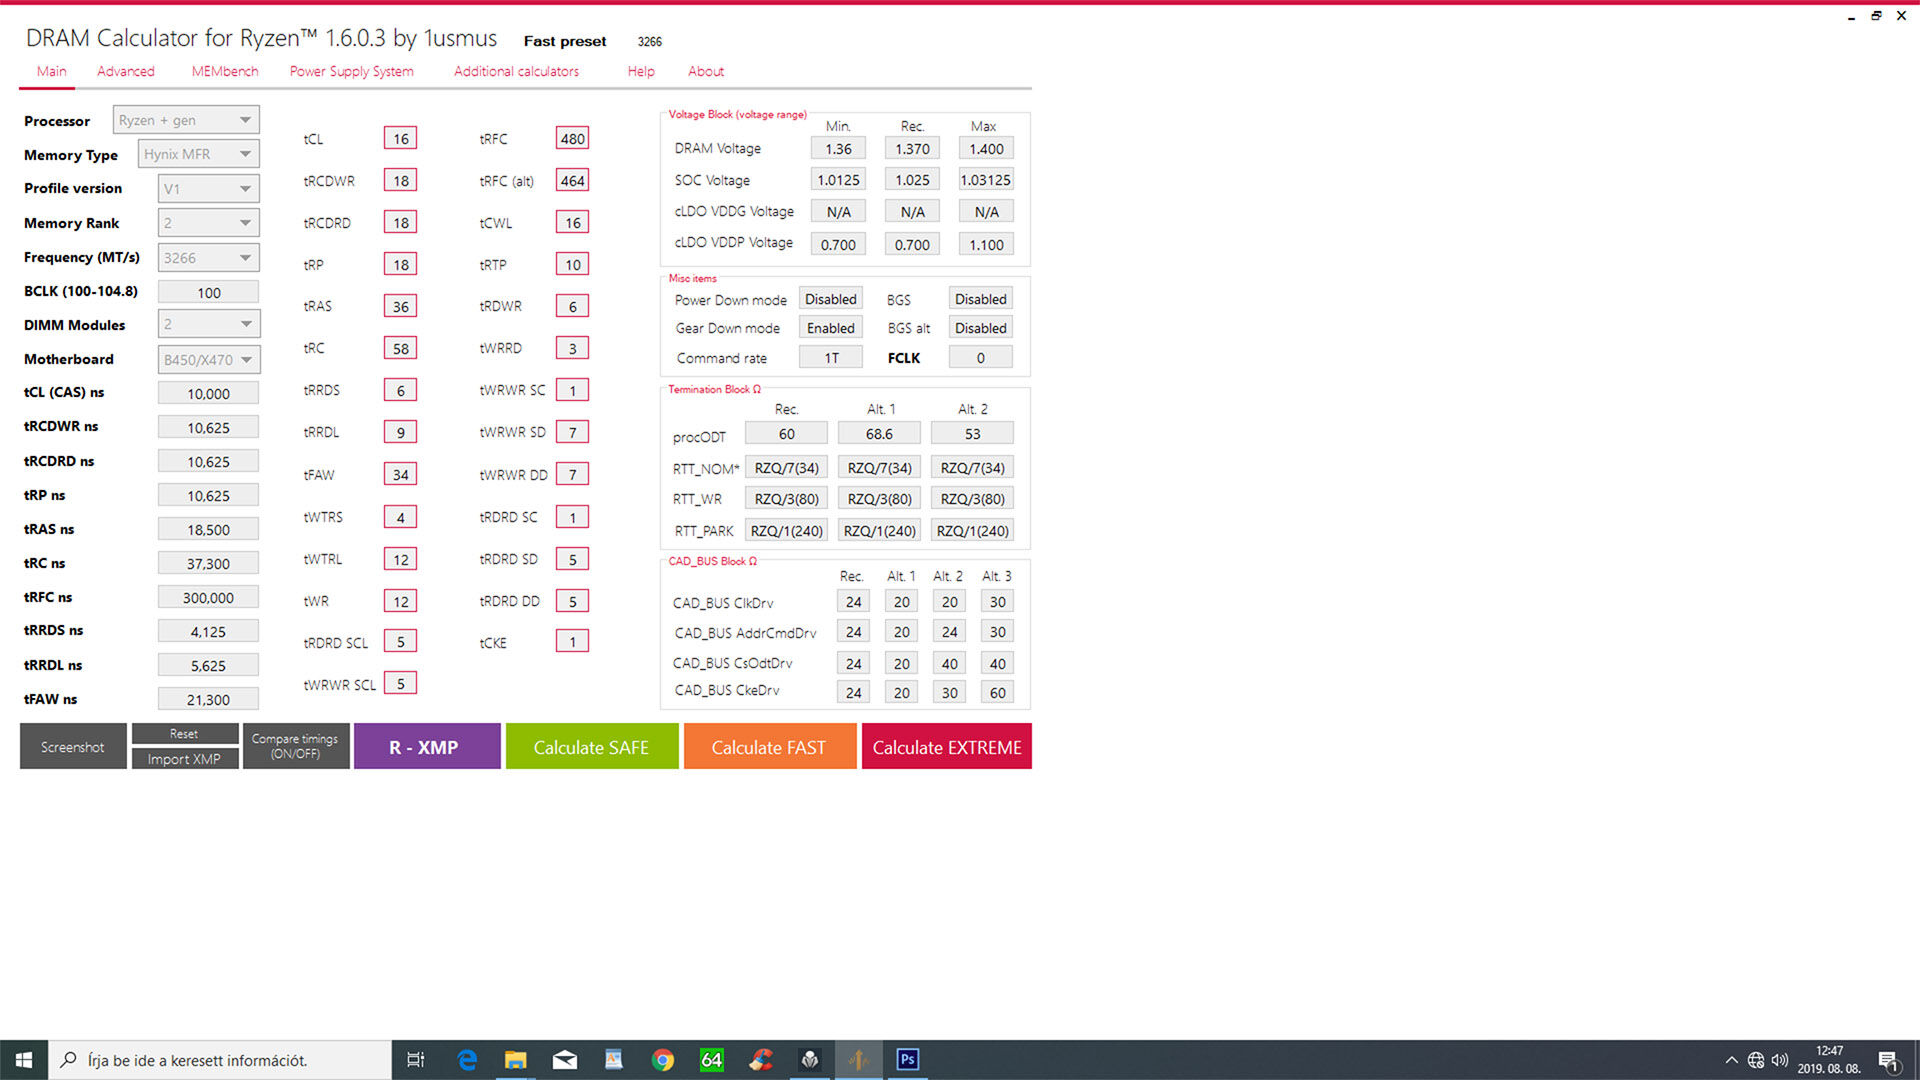Click CAD_BUS CkeDrv Alt. 3 value 60
Screen dimensions: 1920x1080
[997, 692]
